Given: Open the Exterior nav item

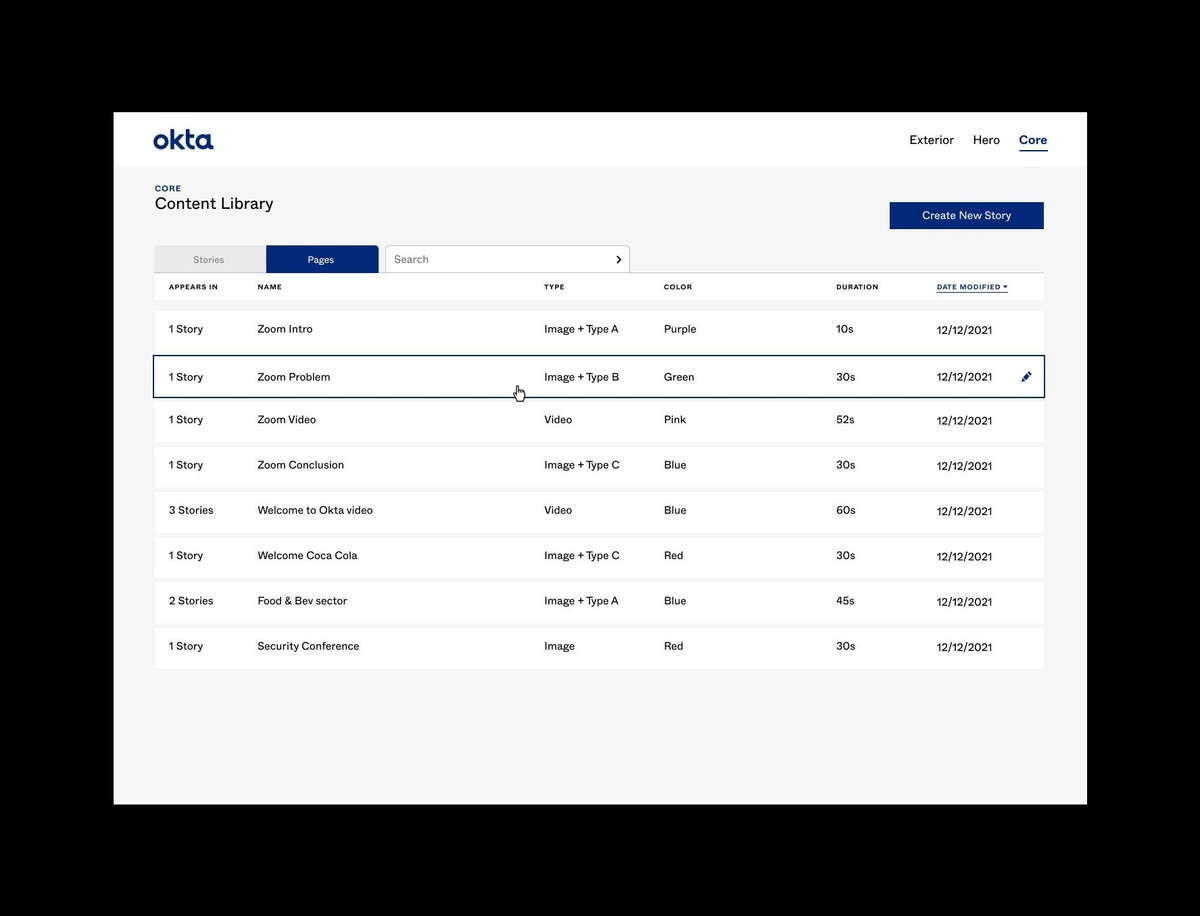Looking at the screenshot, I should tap(931, 140).
